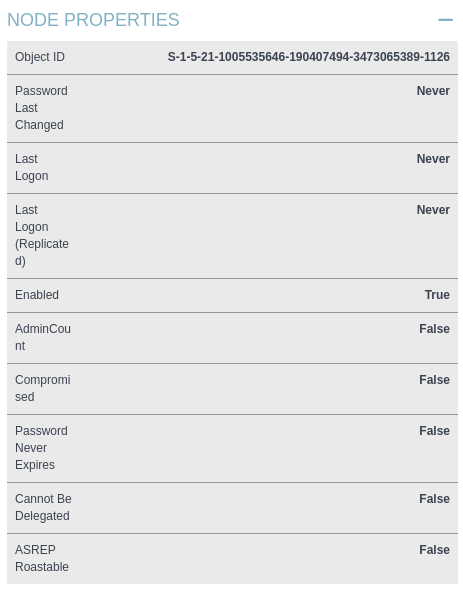The image size is (463, 589).
Task: Select the Object ID SID value
Action: coord(308,57)
